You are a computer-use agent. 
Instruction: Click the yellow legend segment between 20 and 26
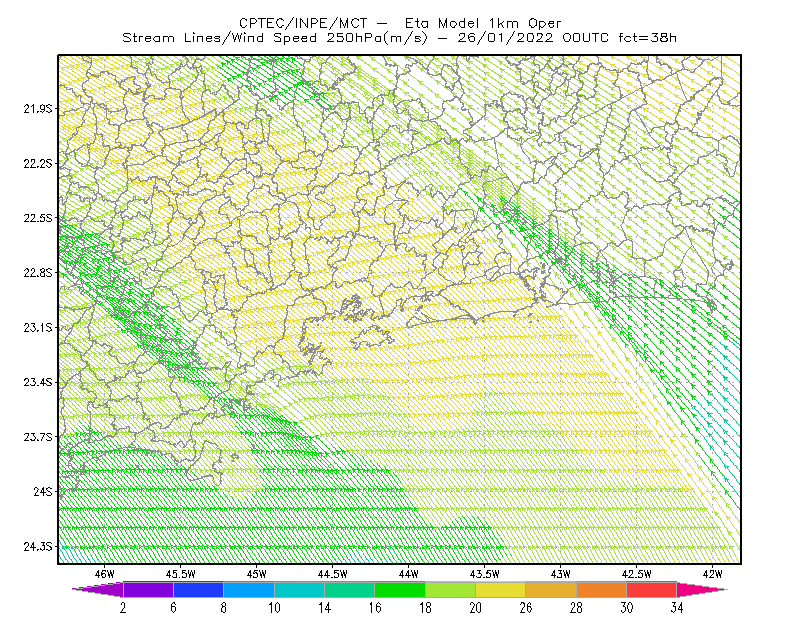point(501,589)
